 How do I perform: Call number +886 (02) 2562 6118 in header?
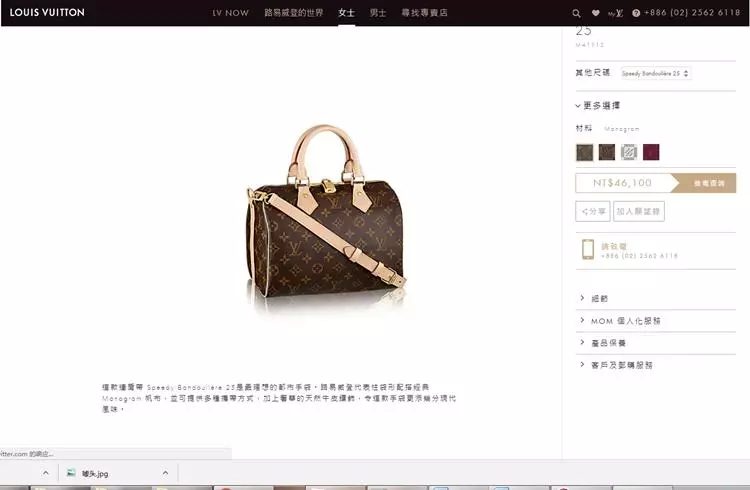692,13
